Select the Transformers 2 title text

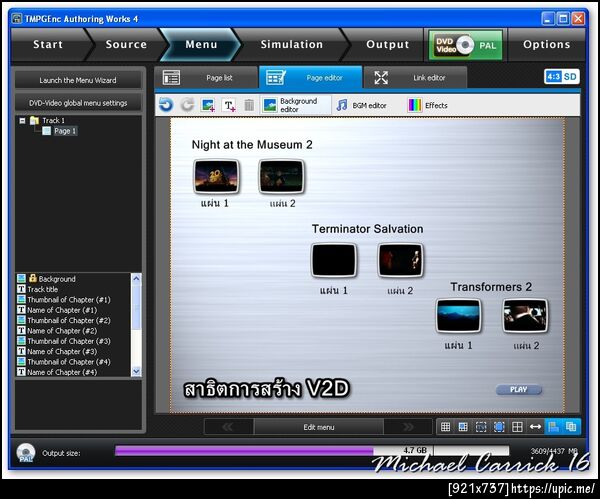(491, 287)
